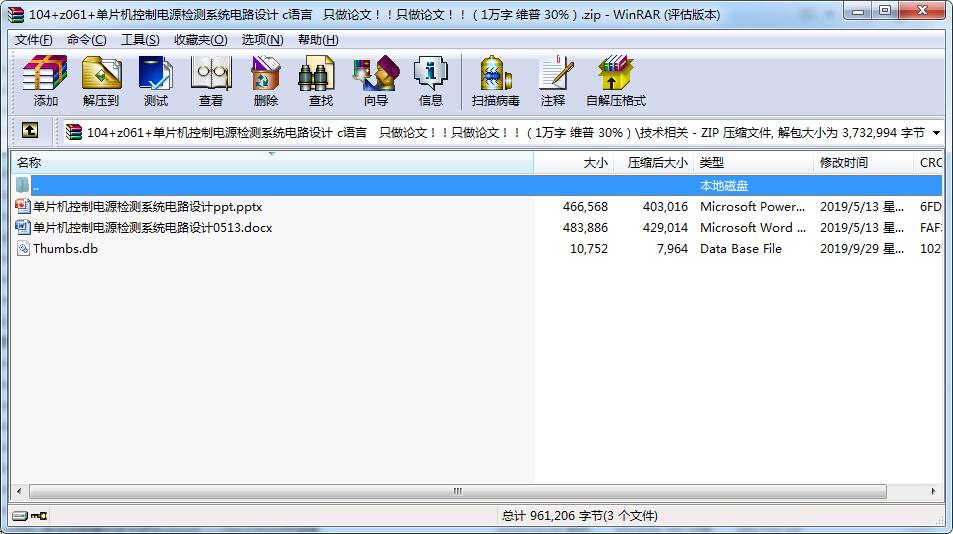
Task: Open the File (文件) menu
Action: point(33,39)
